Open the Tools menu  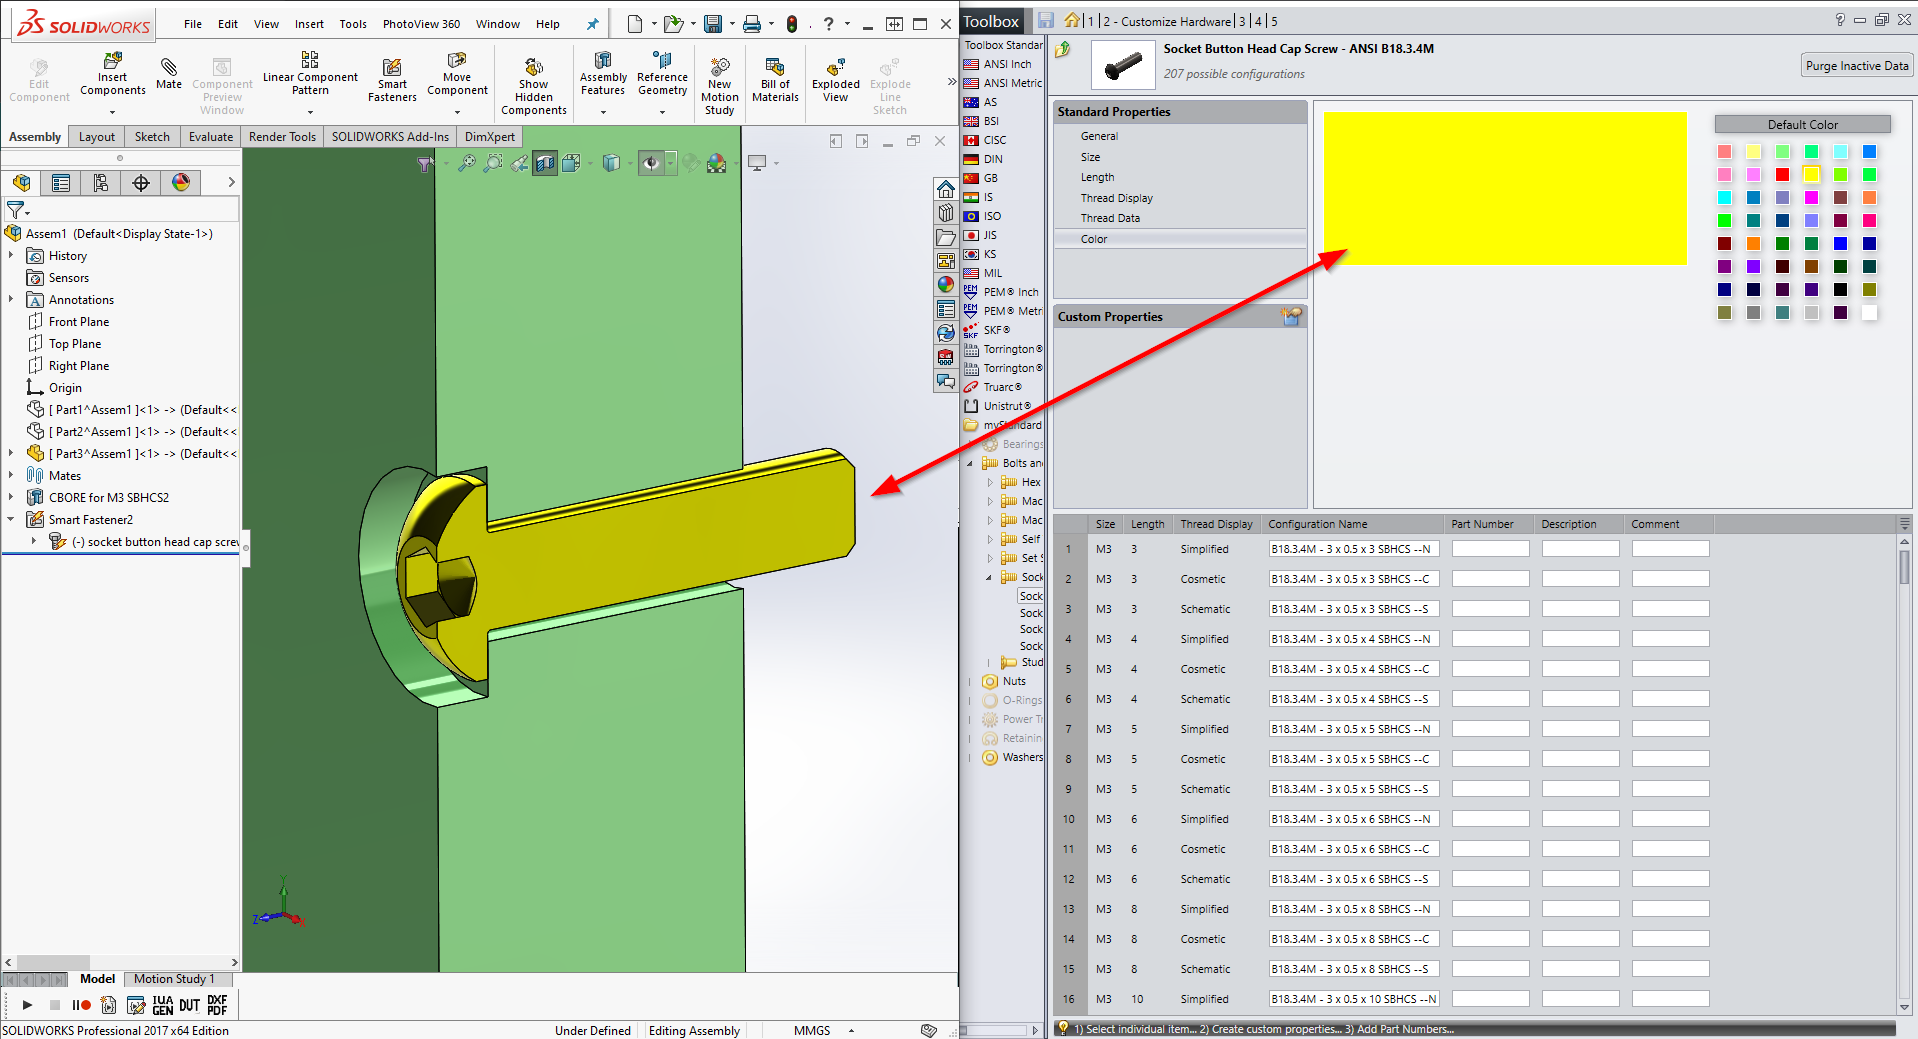point(353,24)
